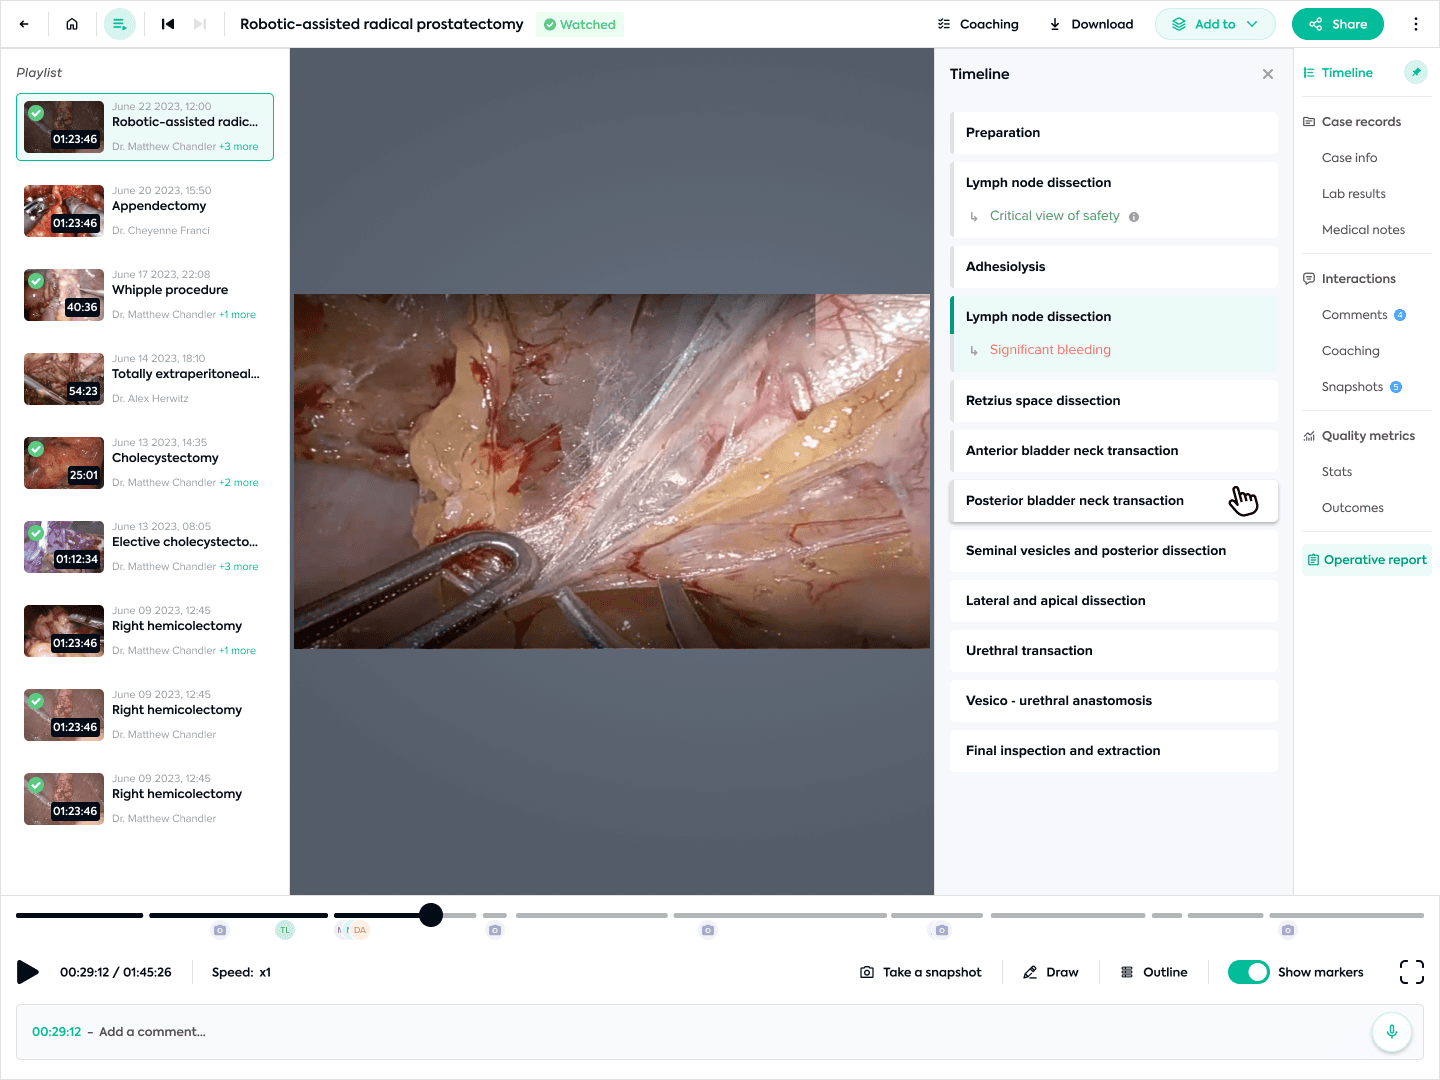
Task: Show +1 more on Whipple procedure
Action: tap(238, 315)
